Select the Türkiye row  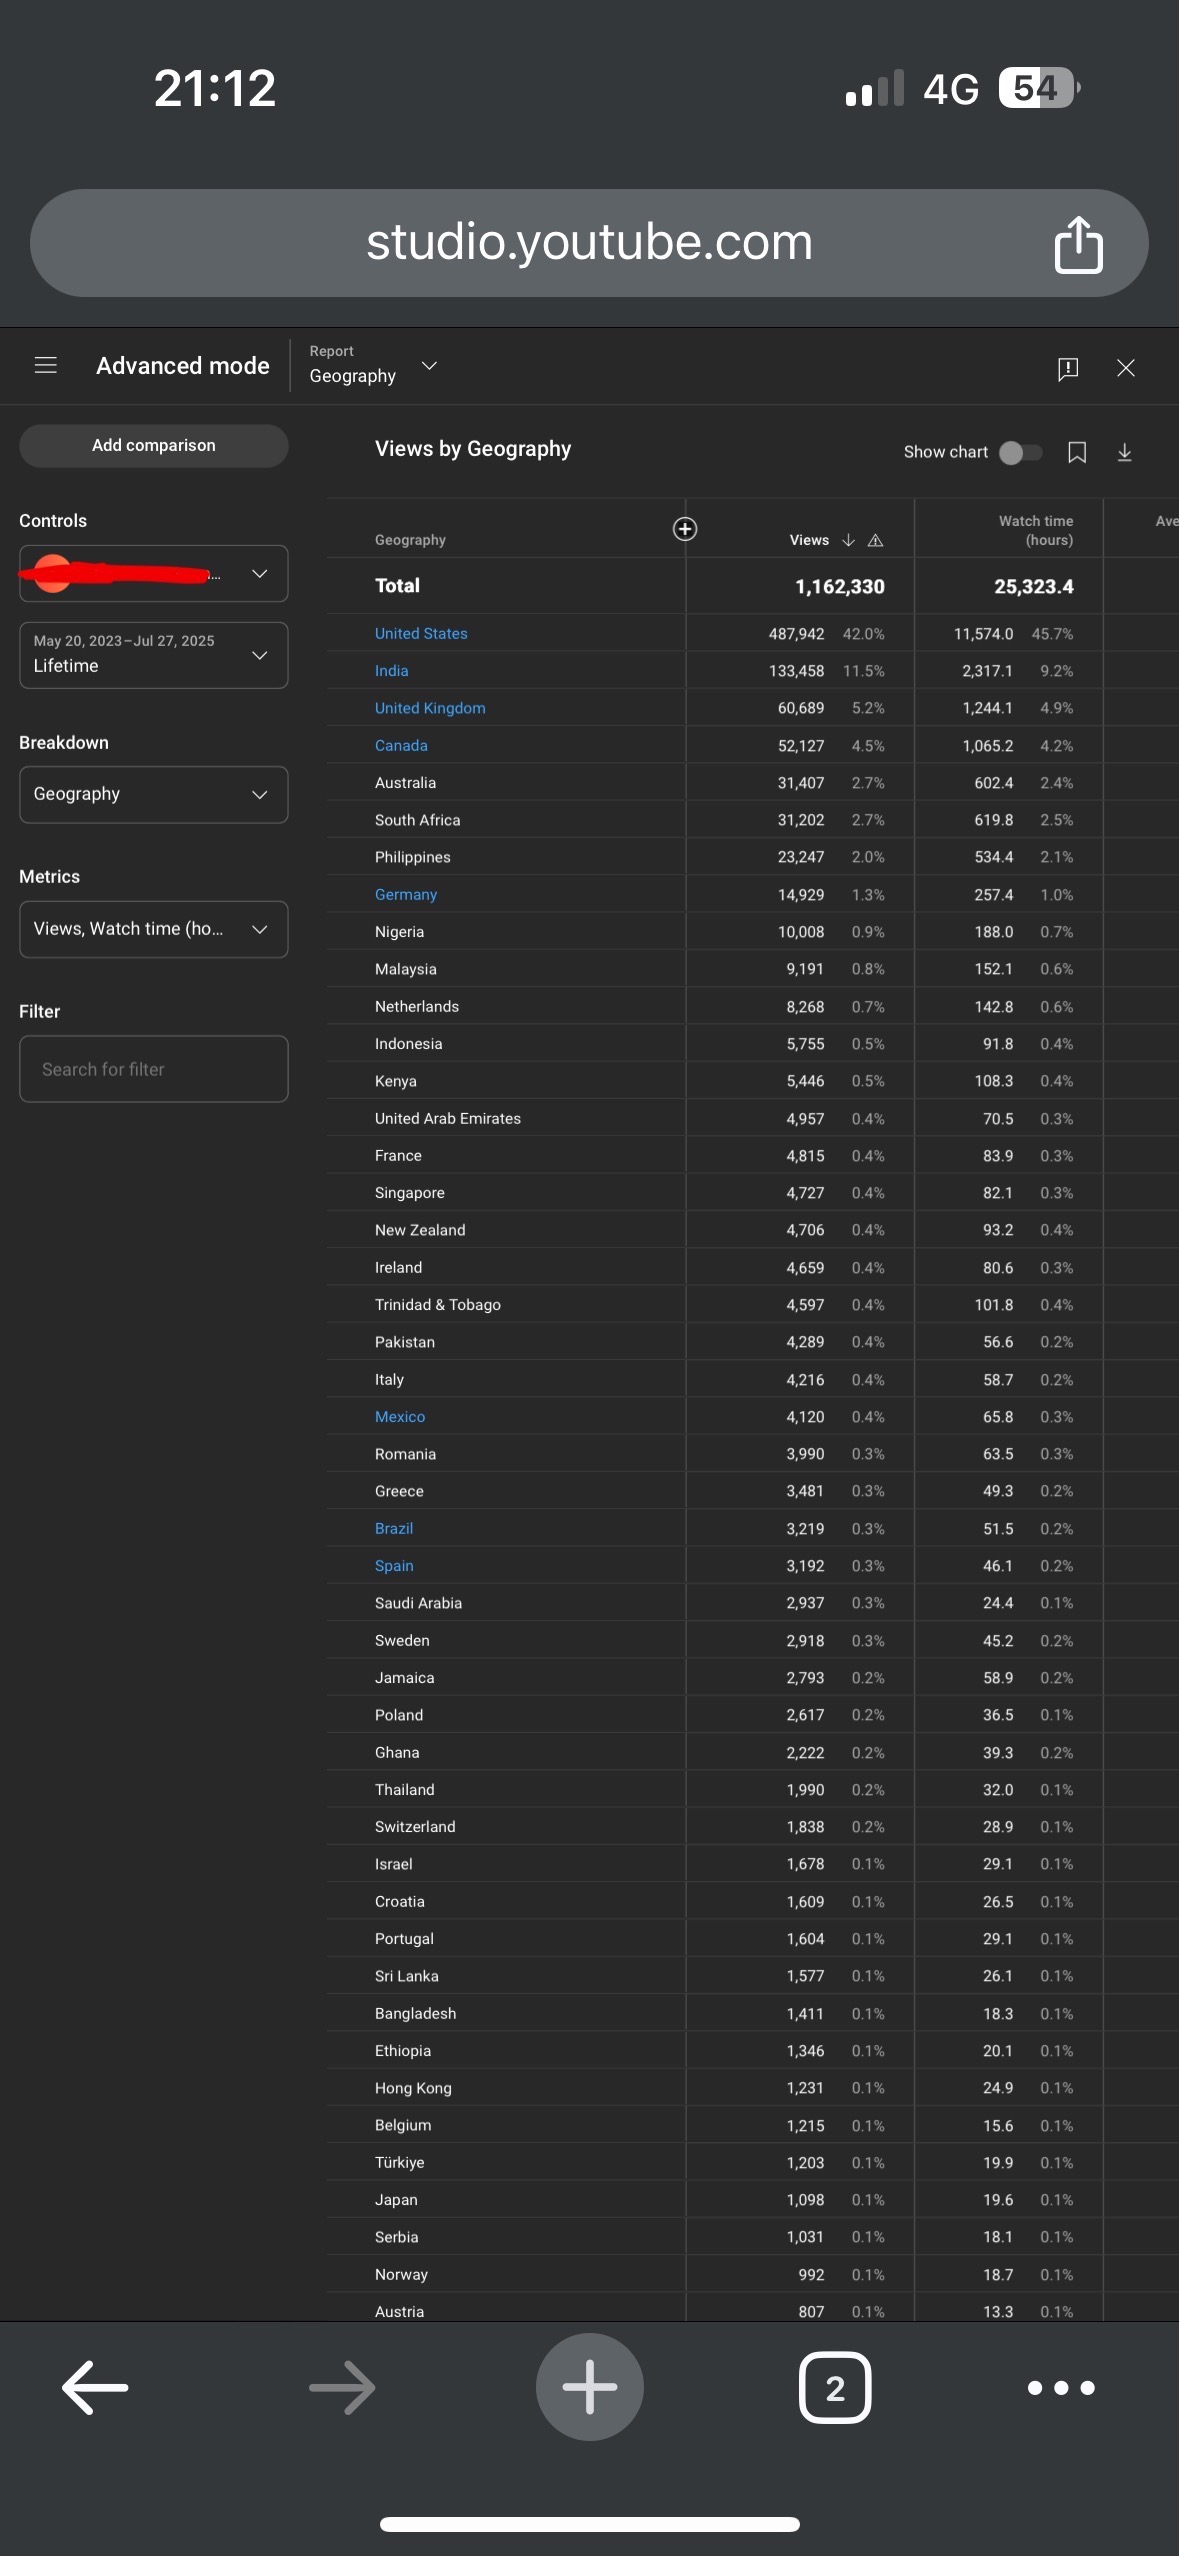[x=752, y=2163]
